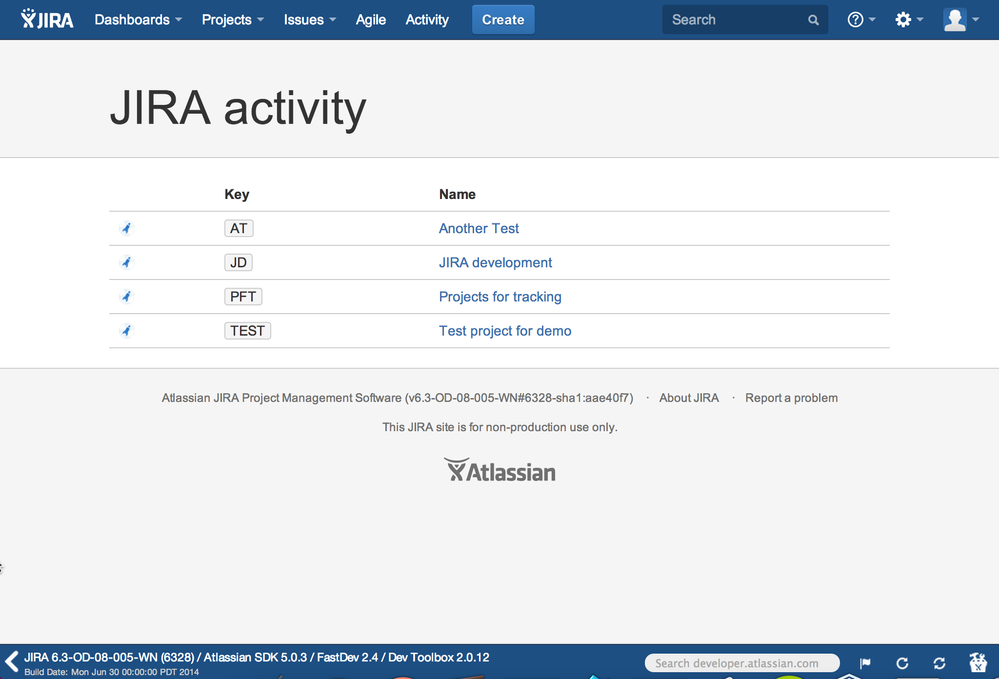Click the project icon for JIRA development
The height and width of the screenshot is (679, 999).
[126, 262]
